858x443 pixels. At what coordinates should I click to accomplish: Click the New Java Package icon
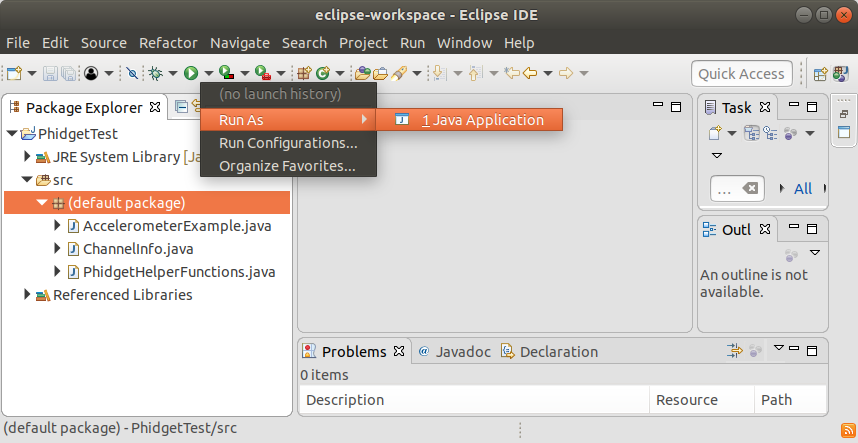(x=305, y=73)
